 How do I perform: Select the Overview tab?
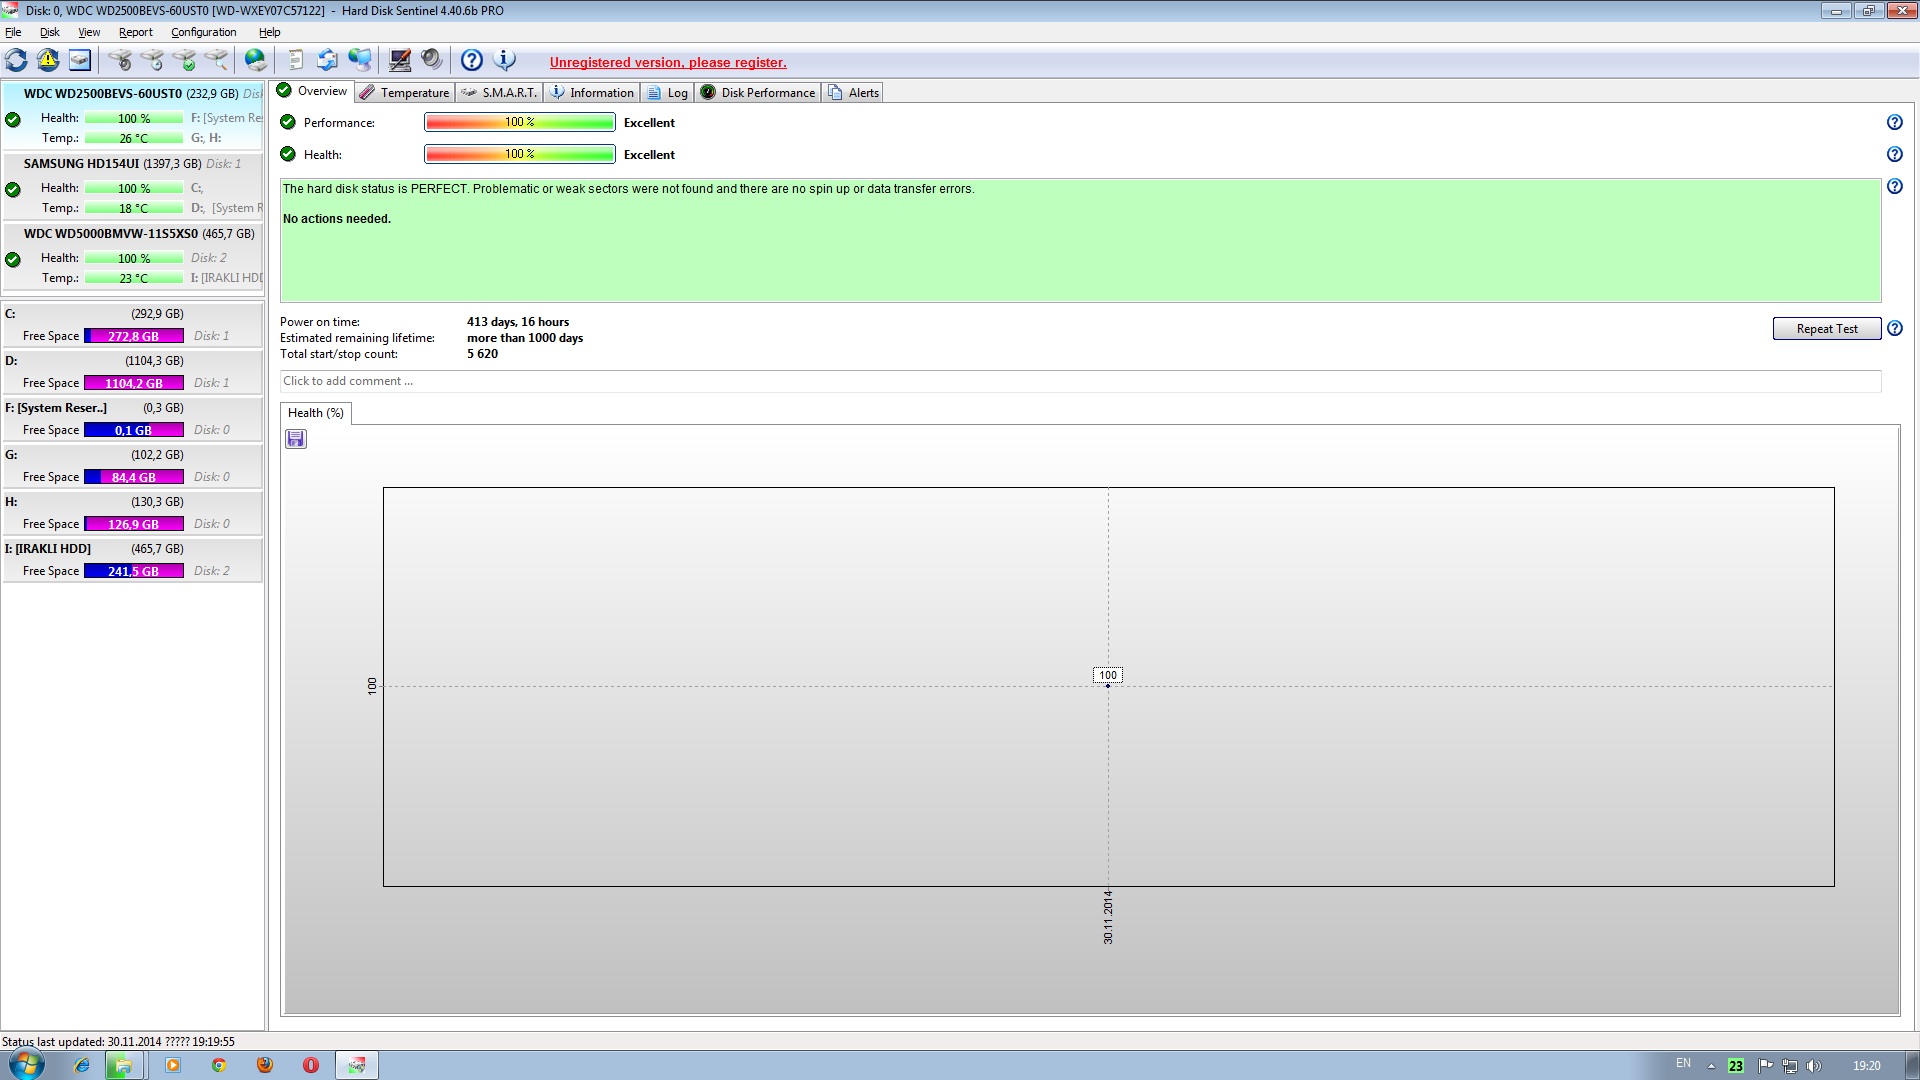point(312,91)
